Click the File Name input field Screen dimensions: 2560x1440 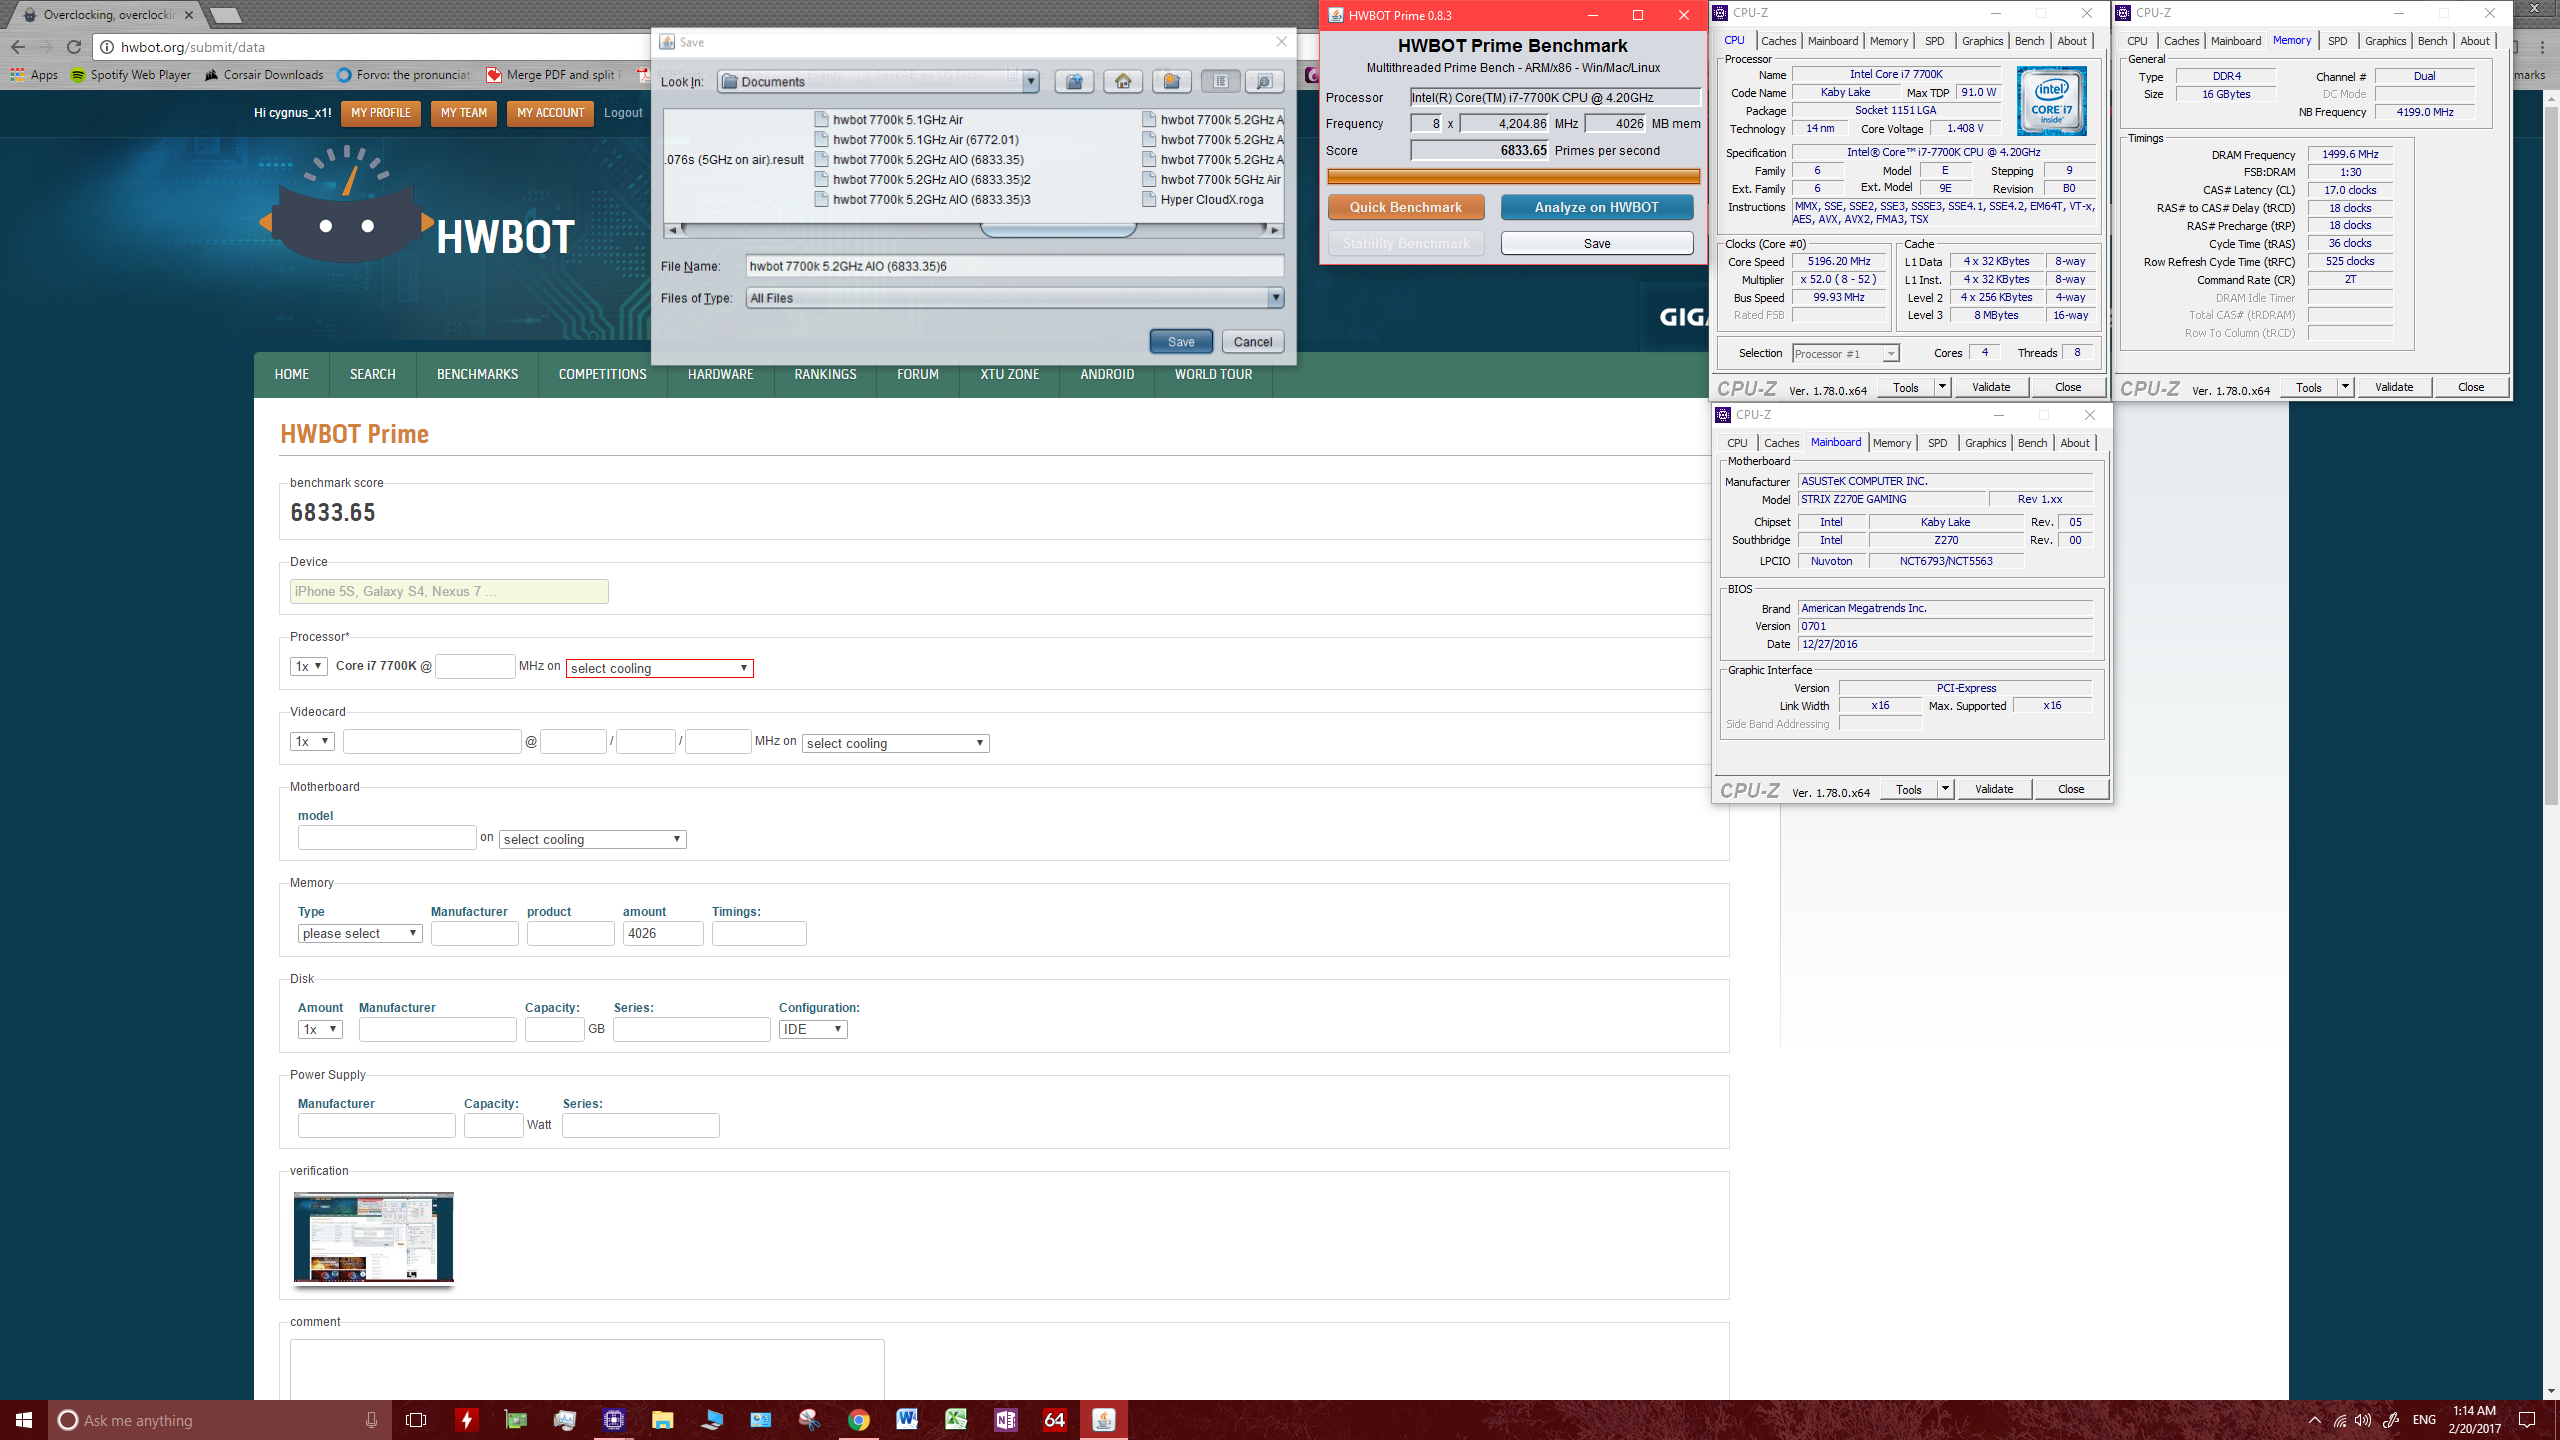[1014, 266]
